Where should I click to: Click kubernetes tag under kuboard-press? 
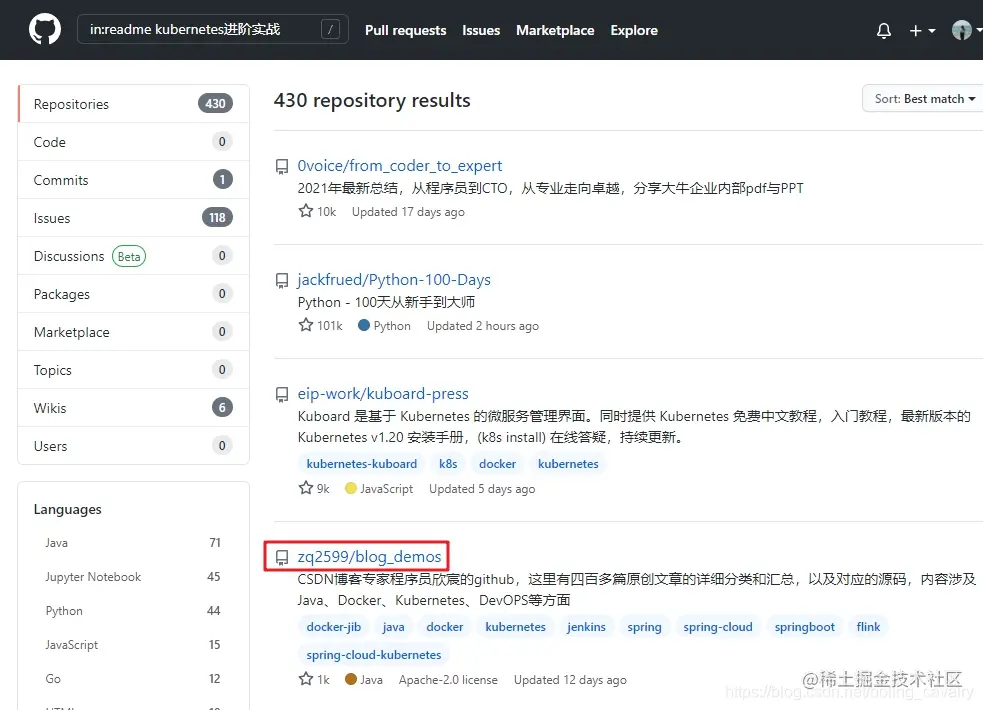tap(568, 464)
